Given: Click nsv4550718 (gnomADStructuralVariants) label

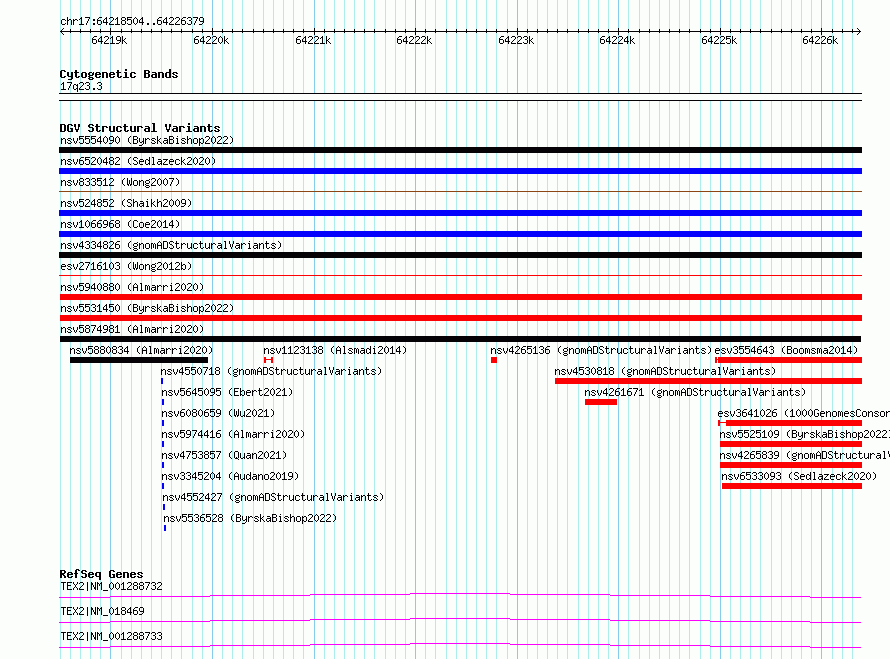Looking at the screenshot, I should point(271,371).
